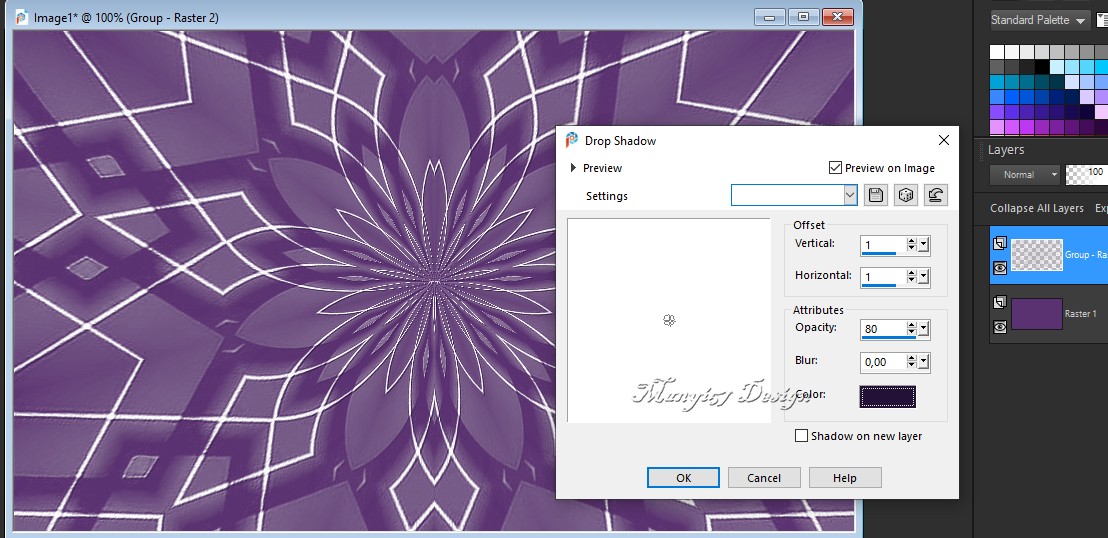Enable the Shadow on new layer checkbox

click(x=801, y=435)
